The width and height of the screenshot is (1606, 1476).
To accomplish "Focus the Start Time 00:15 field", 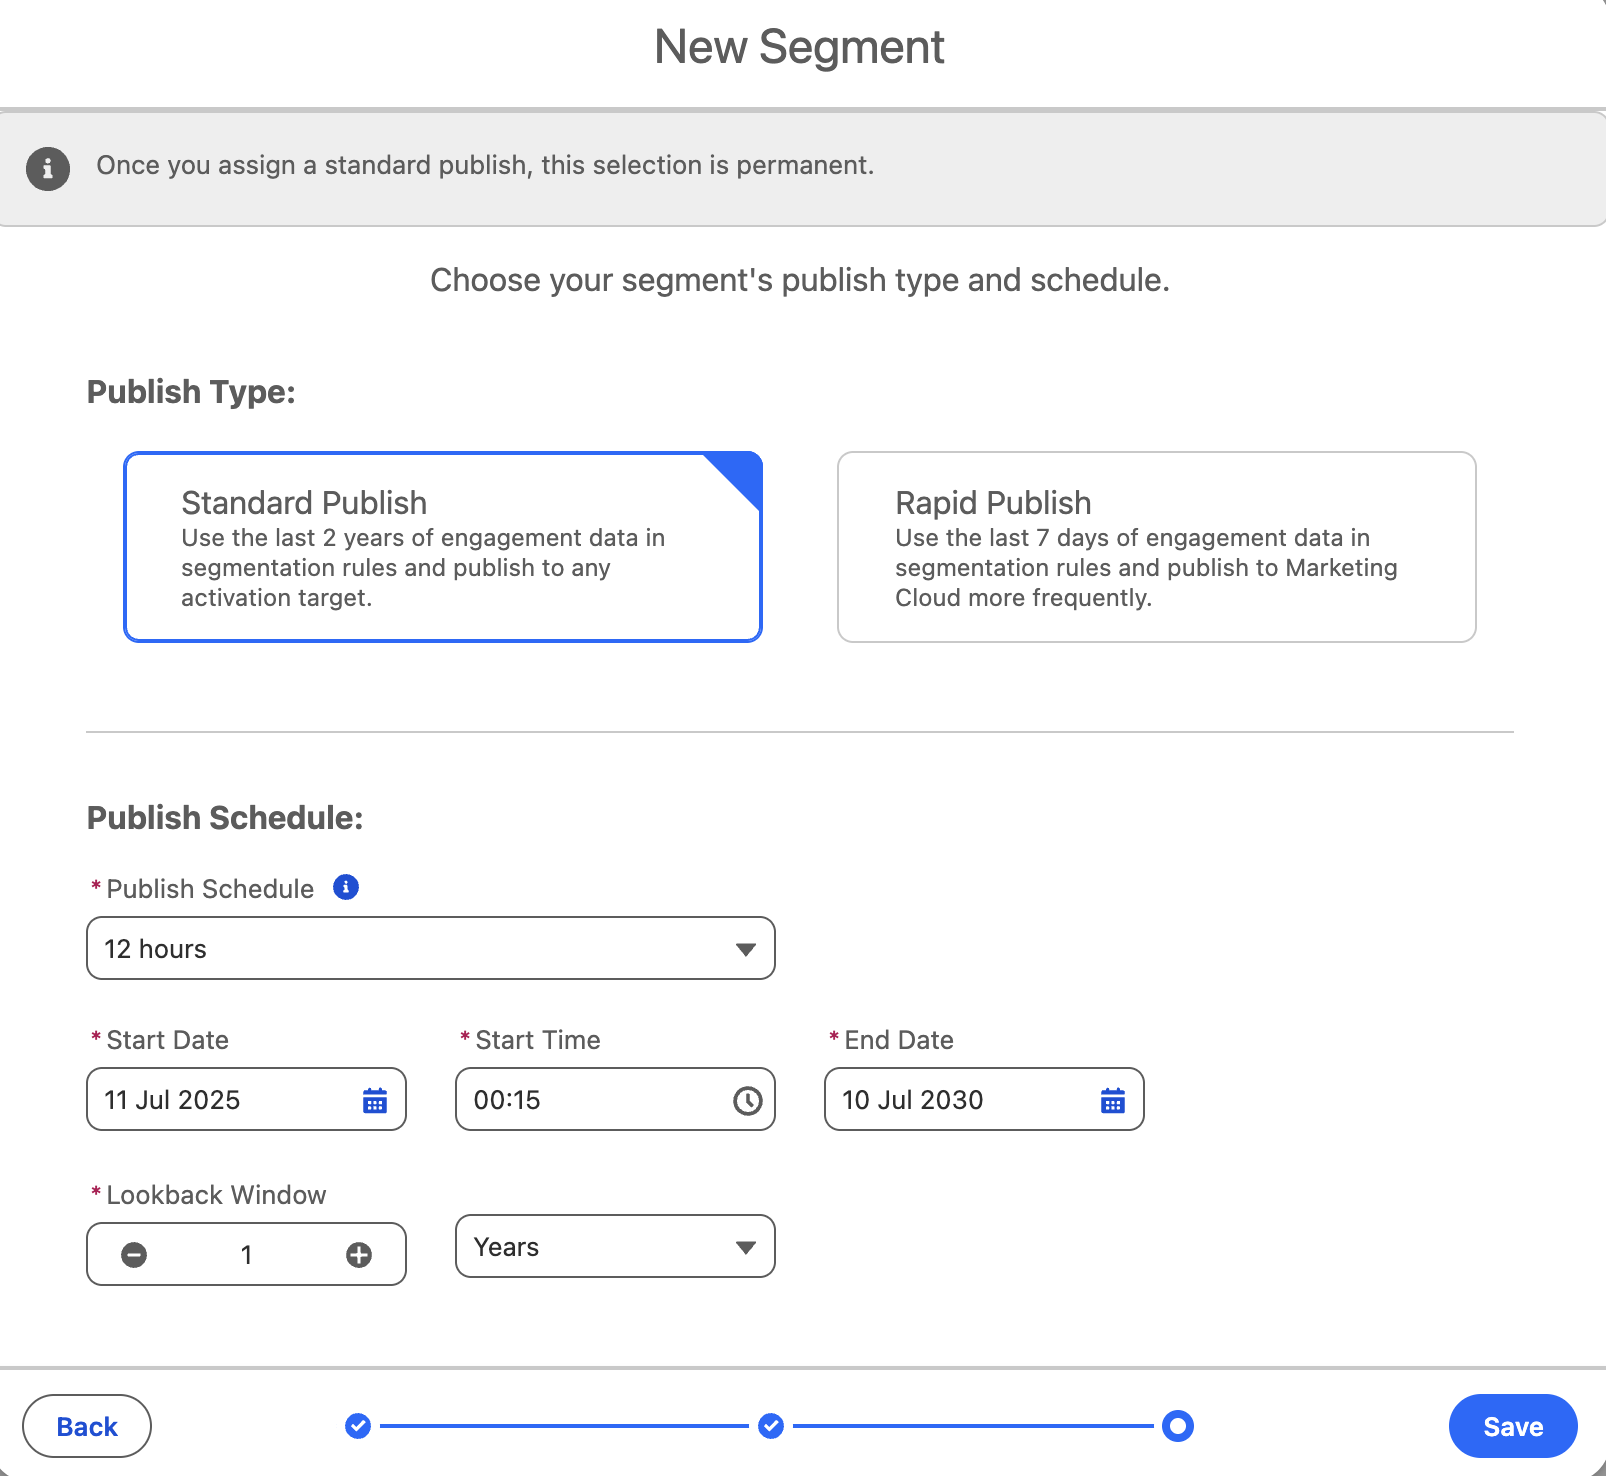I will [x=590, y=1100].
